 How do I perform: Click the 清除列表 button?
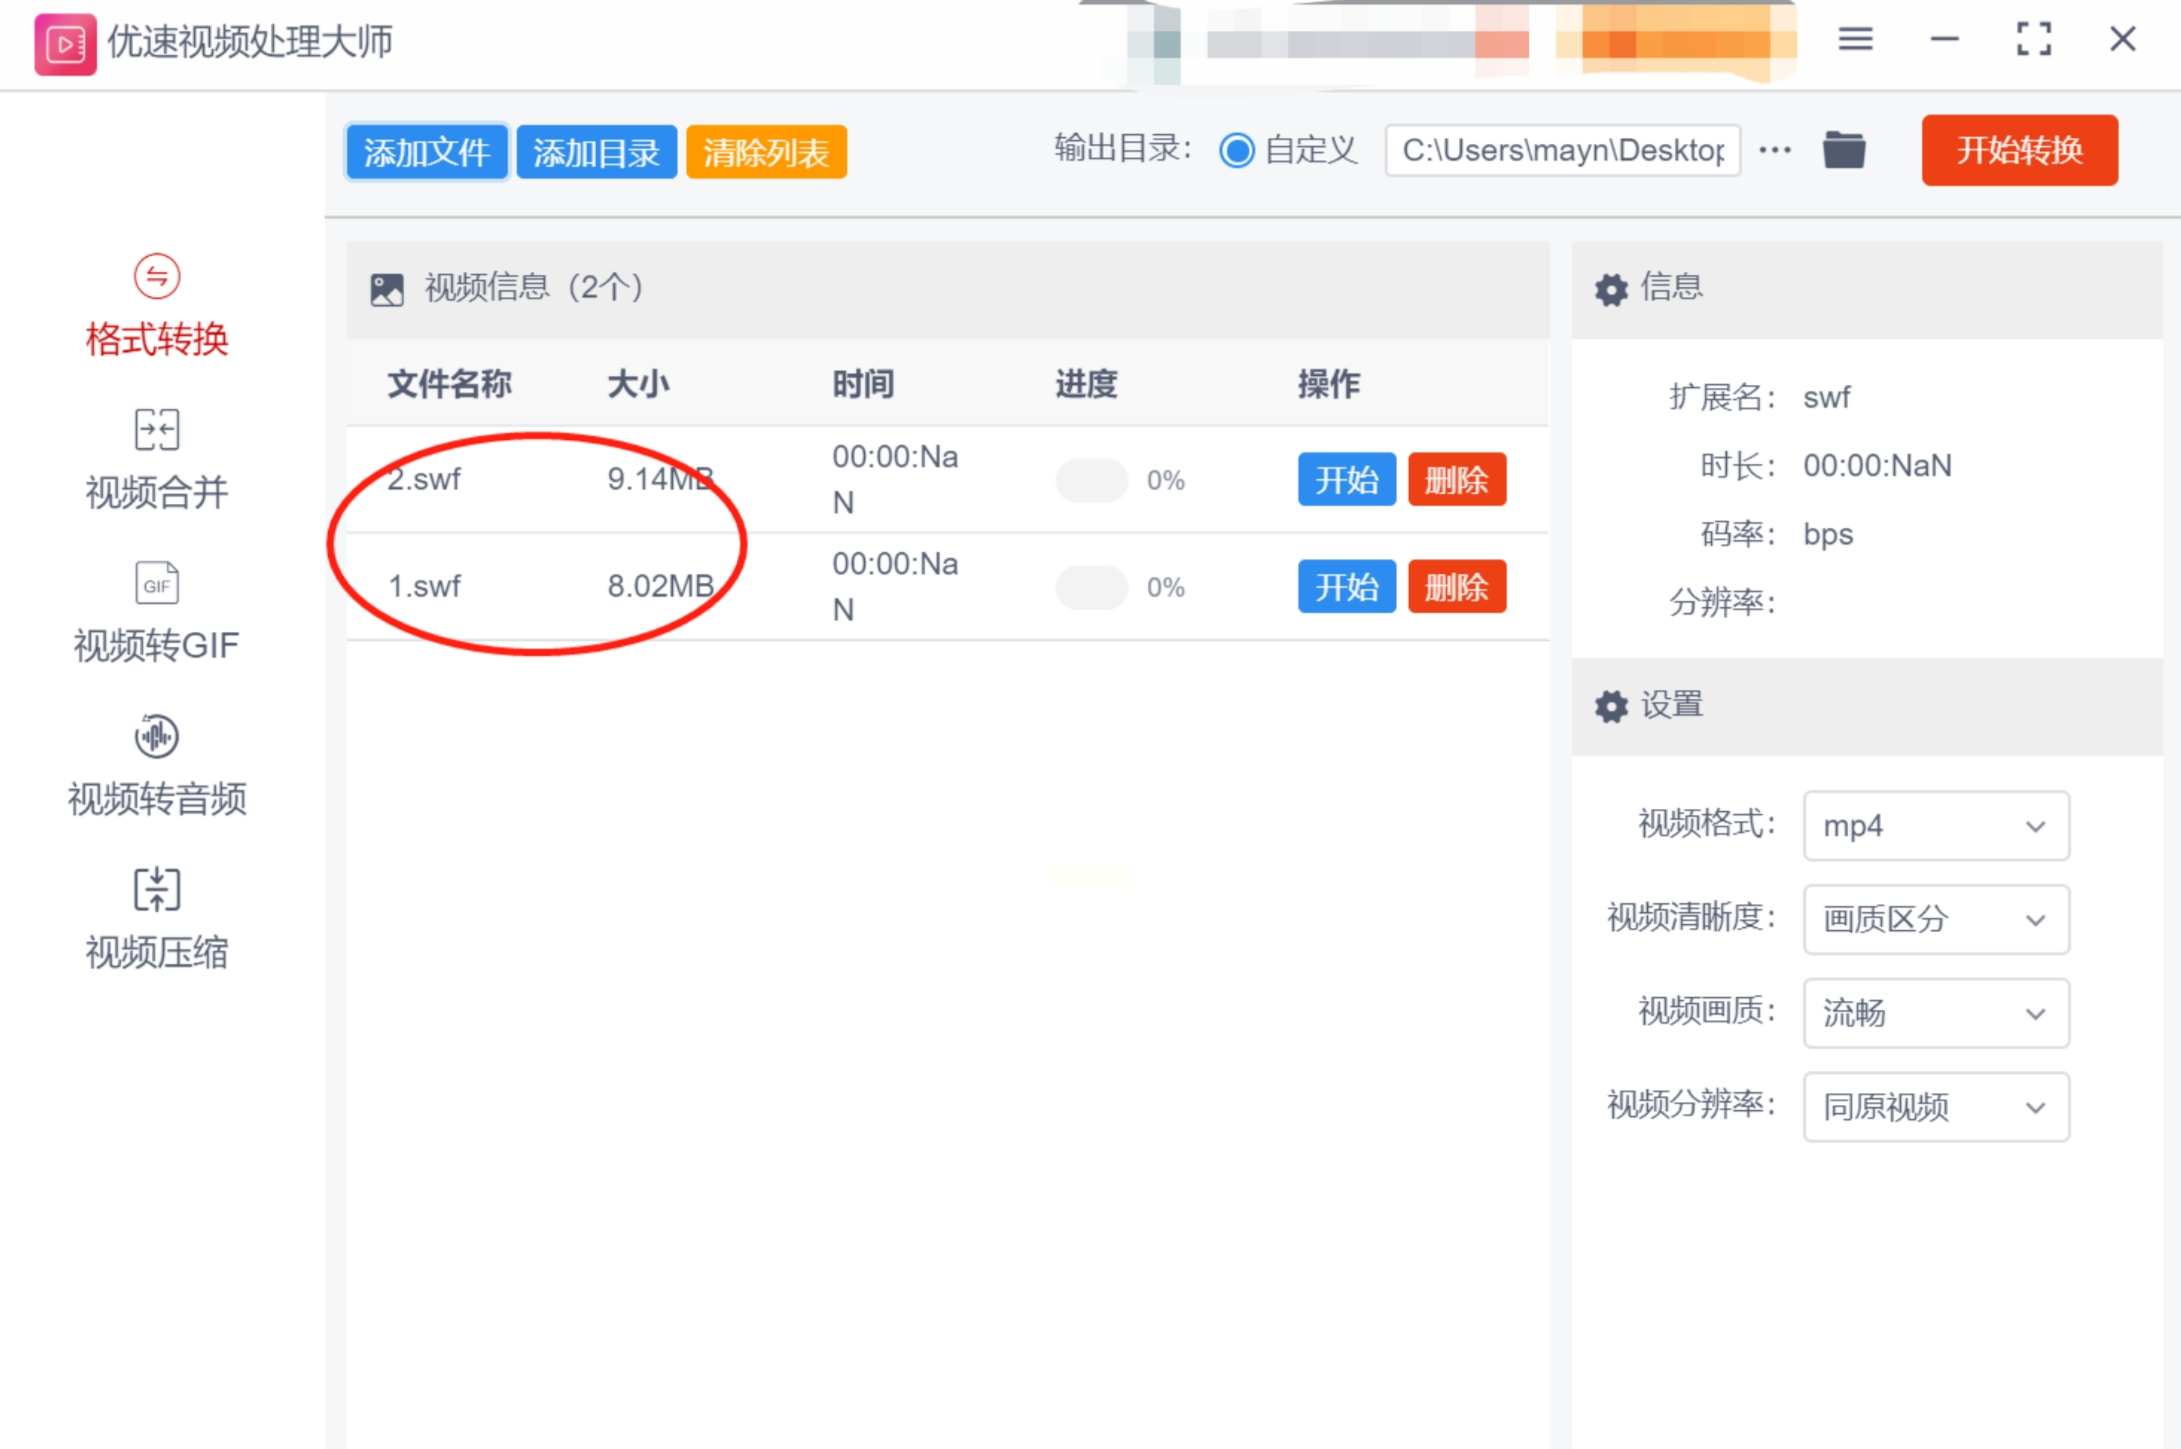[766, 152]
